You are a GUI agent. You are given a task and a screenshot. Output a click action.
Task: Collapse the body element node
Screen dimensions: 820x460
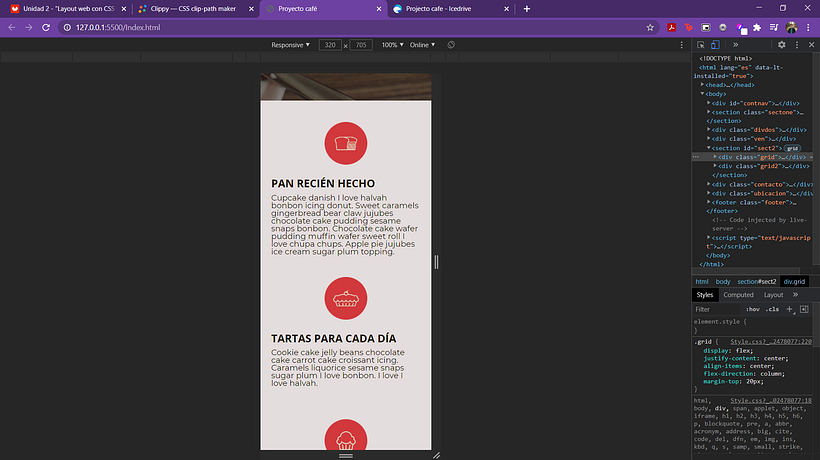[702, 94]
